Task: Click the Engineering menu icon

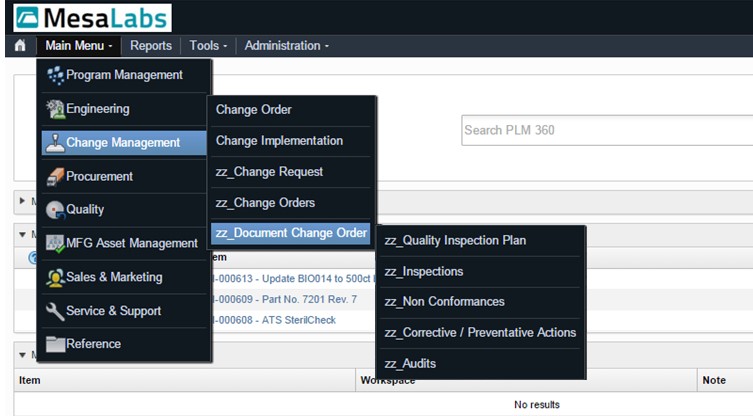Action: click(x=55, y=109)
